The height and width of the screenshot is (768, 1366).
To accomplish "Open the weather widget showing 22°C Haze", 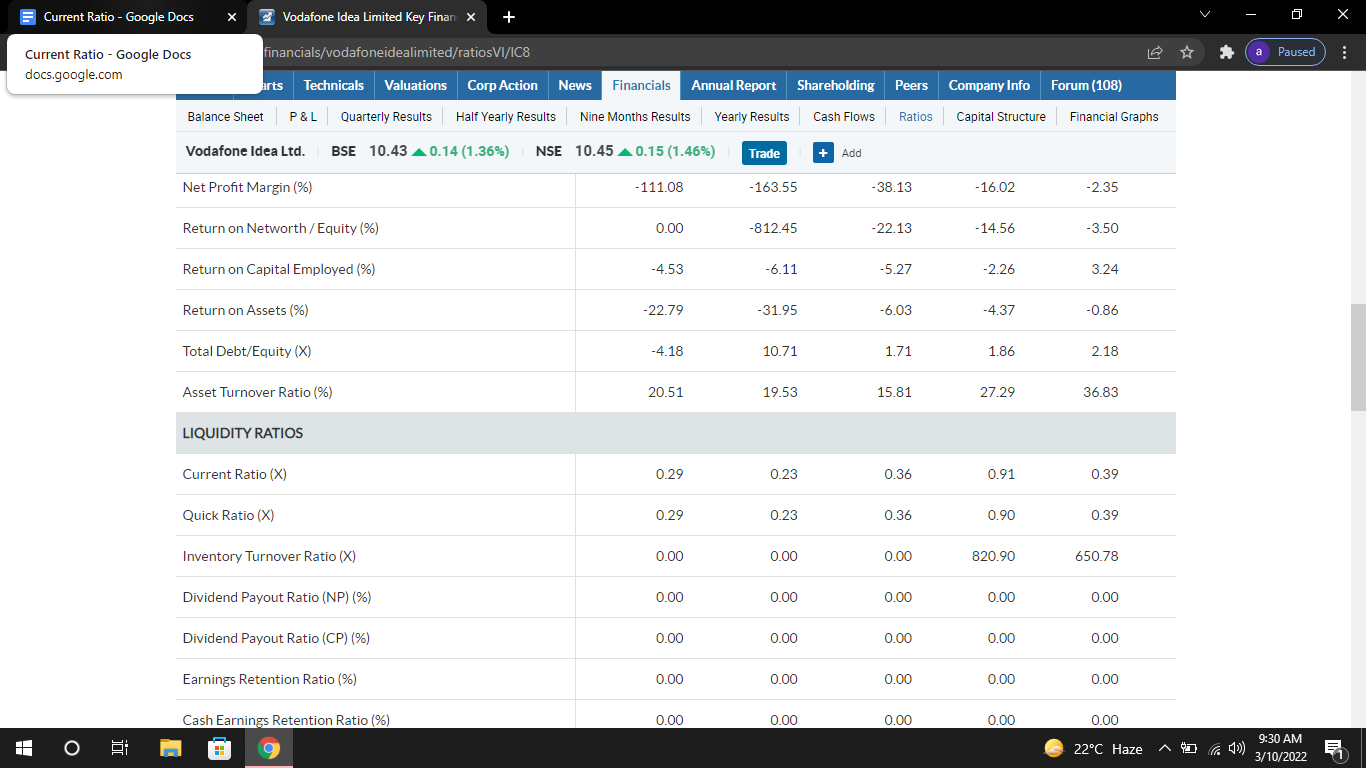I will tap(1093, 749).
